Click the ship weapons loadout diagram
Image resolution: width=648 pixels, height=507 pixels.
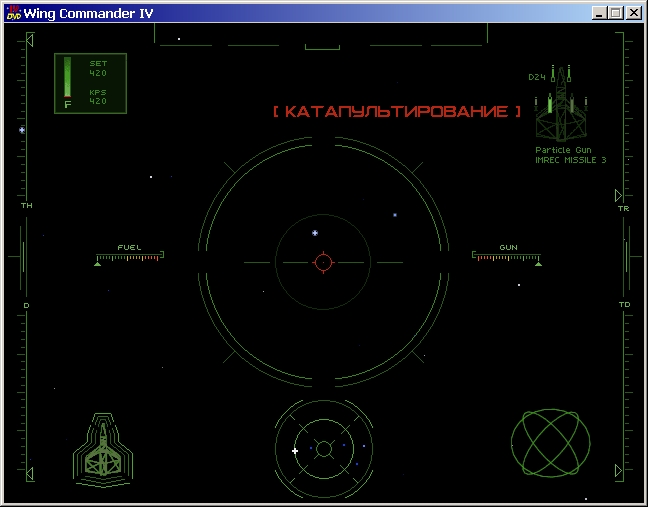pyautogui.click(x=561, y=103)
